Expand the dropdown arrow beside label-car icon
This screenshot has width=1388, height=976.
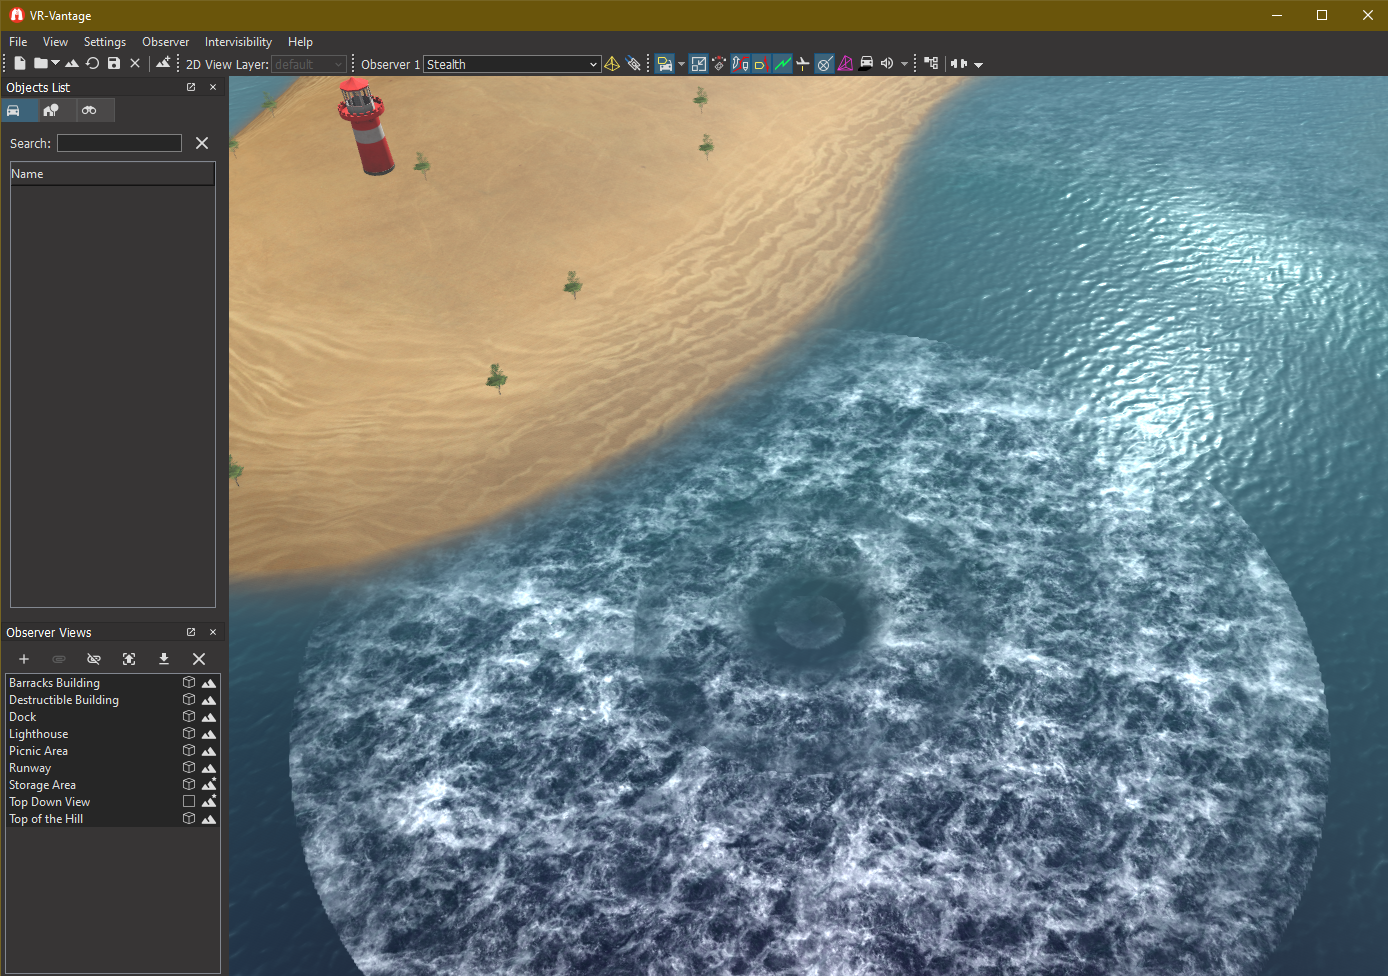coord(682,64)
